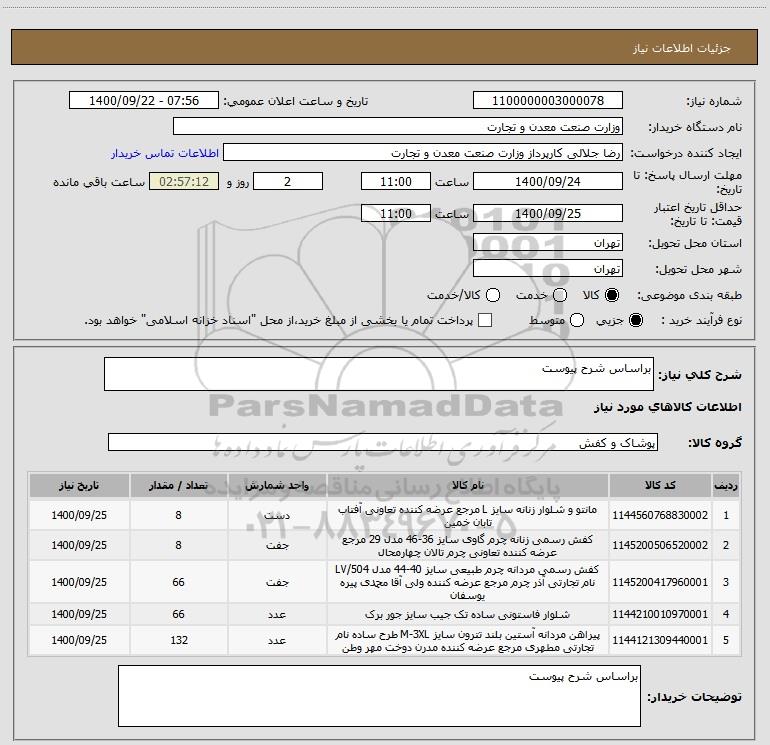Click the تعداد / مقدار column header
This screenshot has height=745, width=770.
click(178, 485)
